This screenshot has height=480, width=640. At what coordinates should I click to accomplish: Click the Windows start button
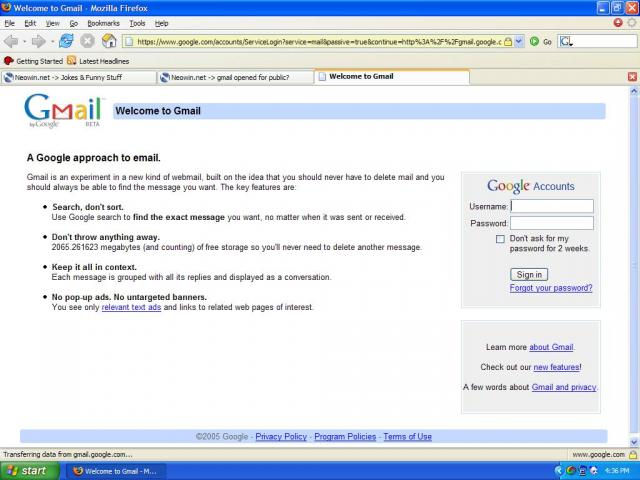30,471
